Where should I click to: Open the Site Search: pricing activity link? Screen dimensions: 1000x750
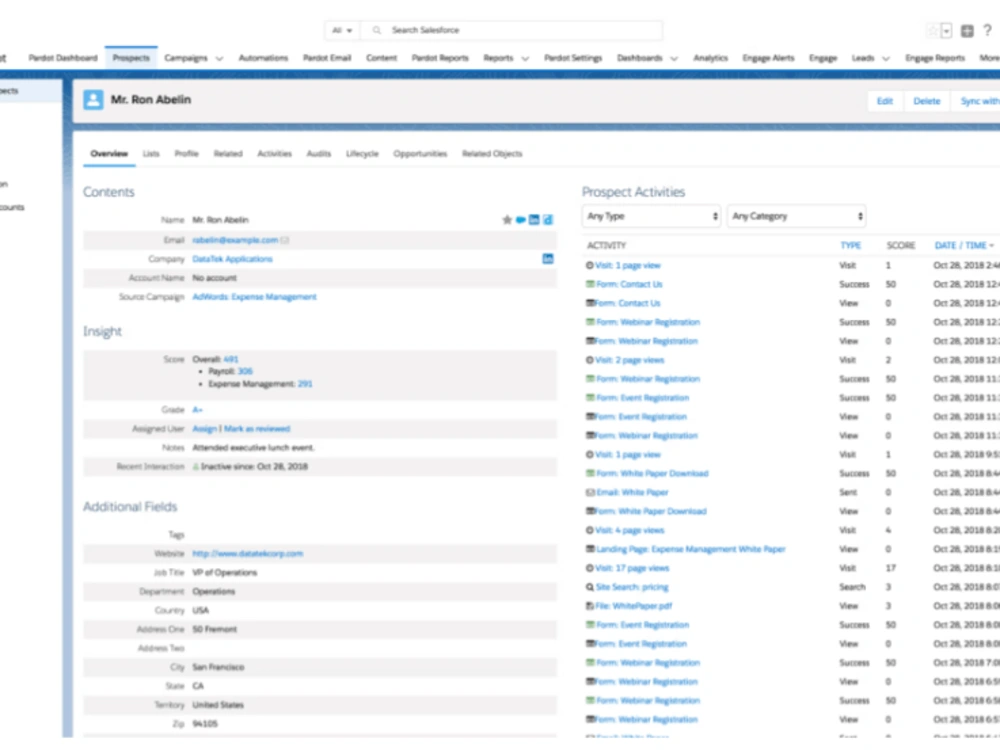tap(632, 587)
